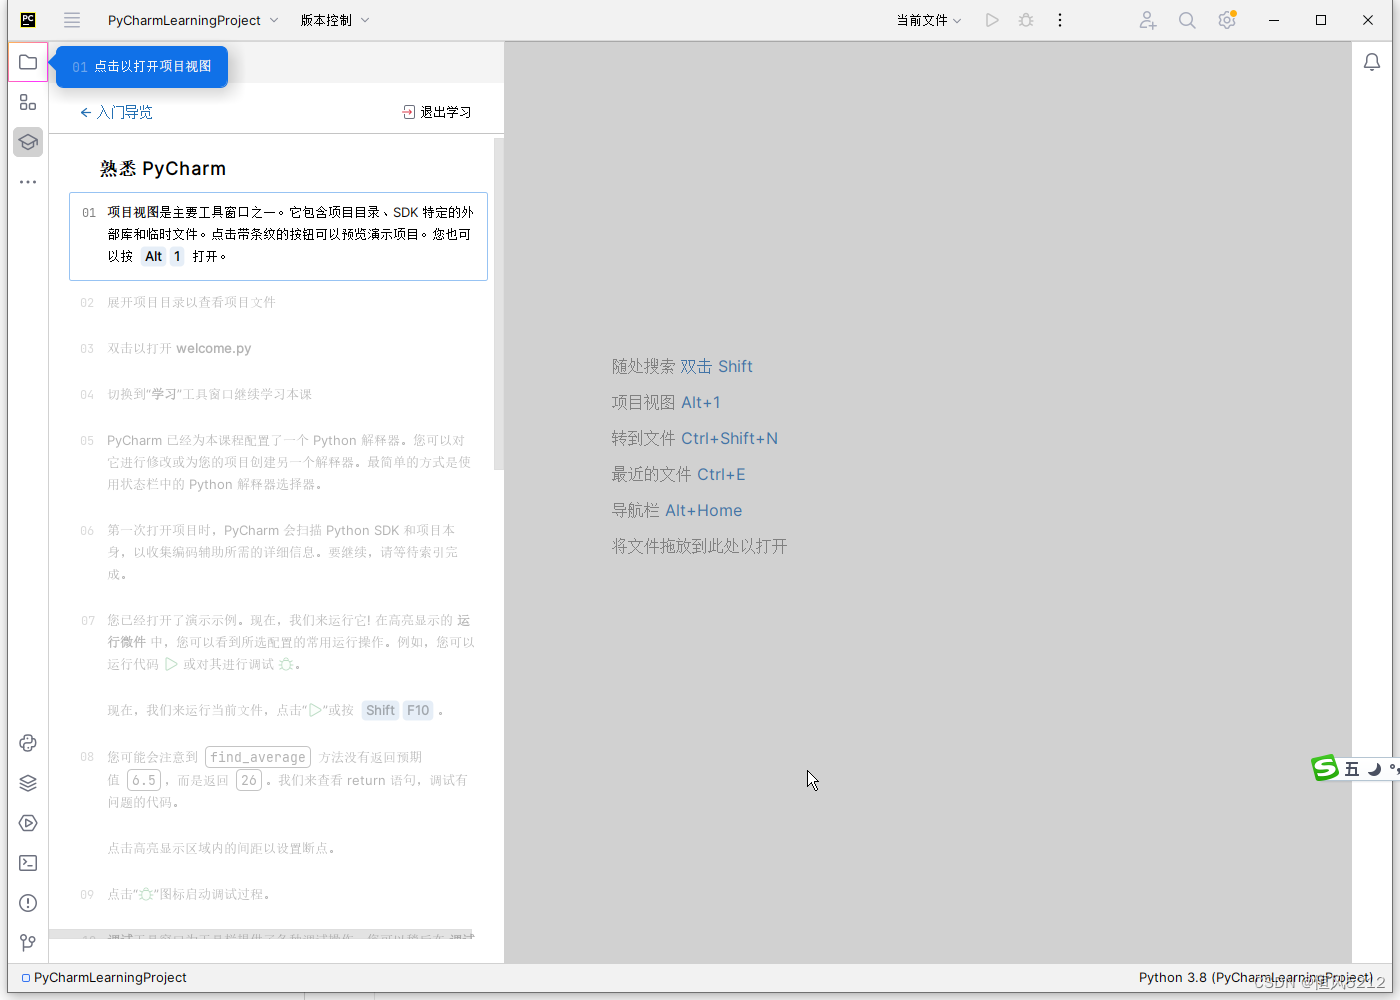Open the Terminal tool window icon

click(27, 863)
